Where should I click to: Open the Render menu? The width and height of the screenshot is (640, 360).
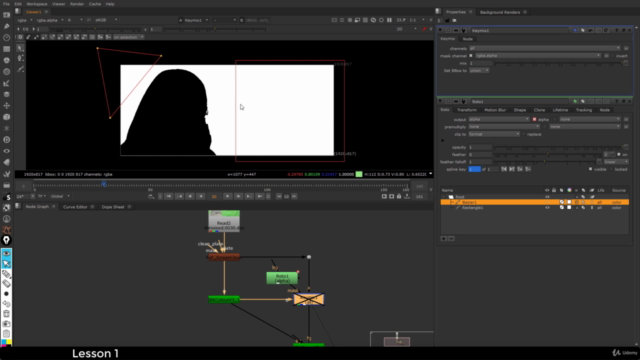coord(77,4)
